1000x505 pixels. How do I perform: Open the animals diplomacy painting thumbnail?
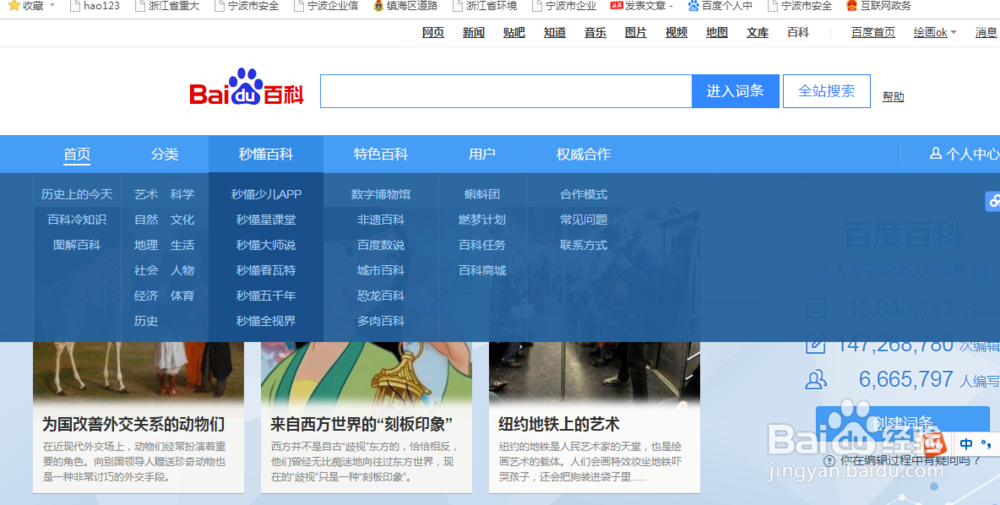point(138,373)
